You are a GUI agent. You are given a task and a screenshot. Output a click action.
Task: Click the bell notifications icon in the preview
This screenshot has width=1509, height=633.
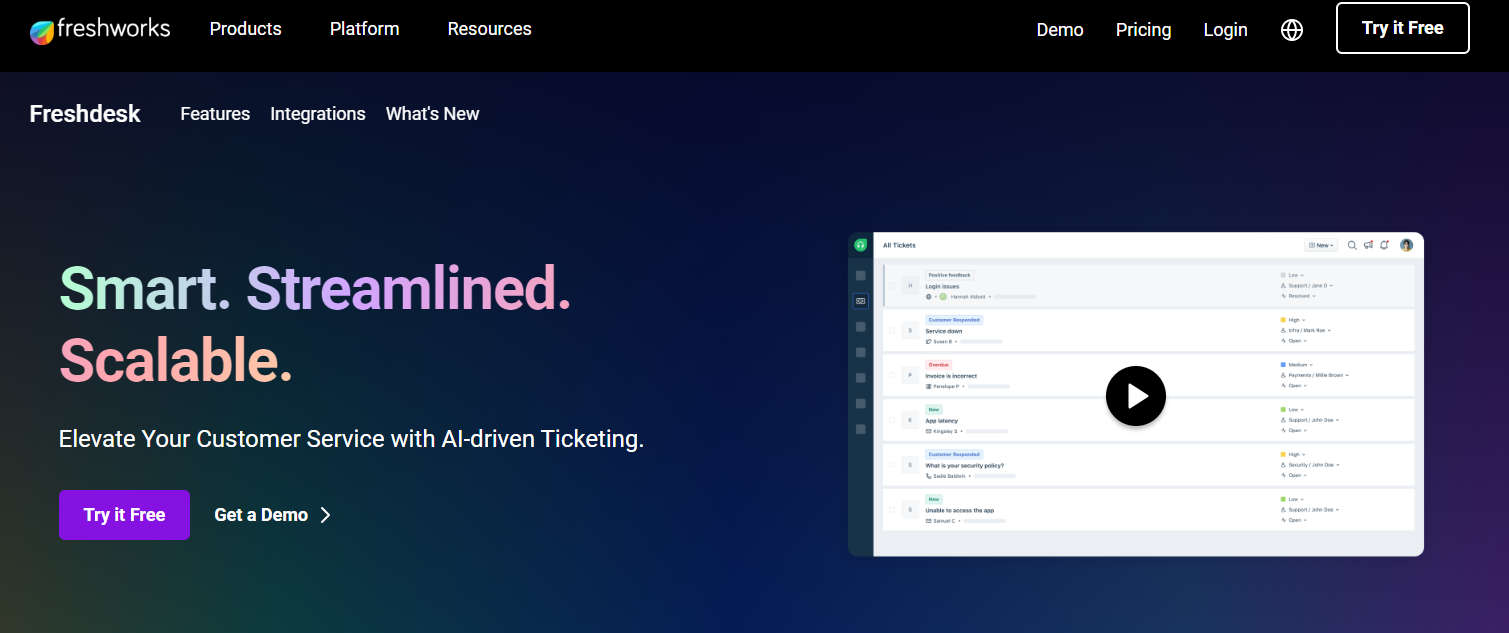(1384, 245)
